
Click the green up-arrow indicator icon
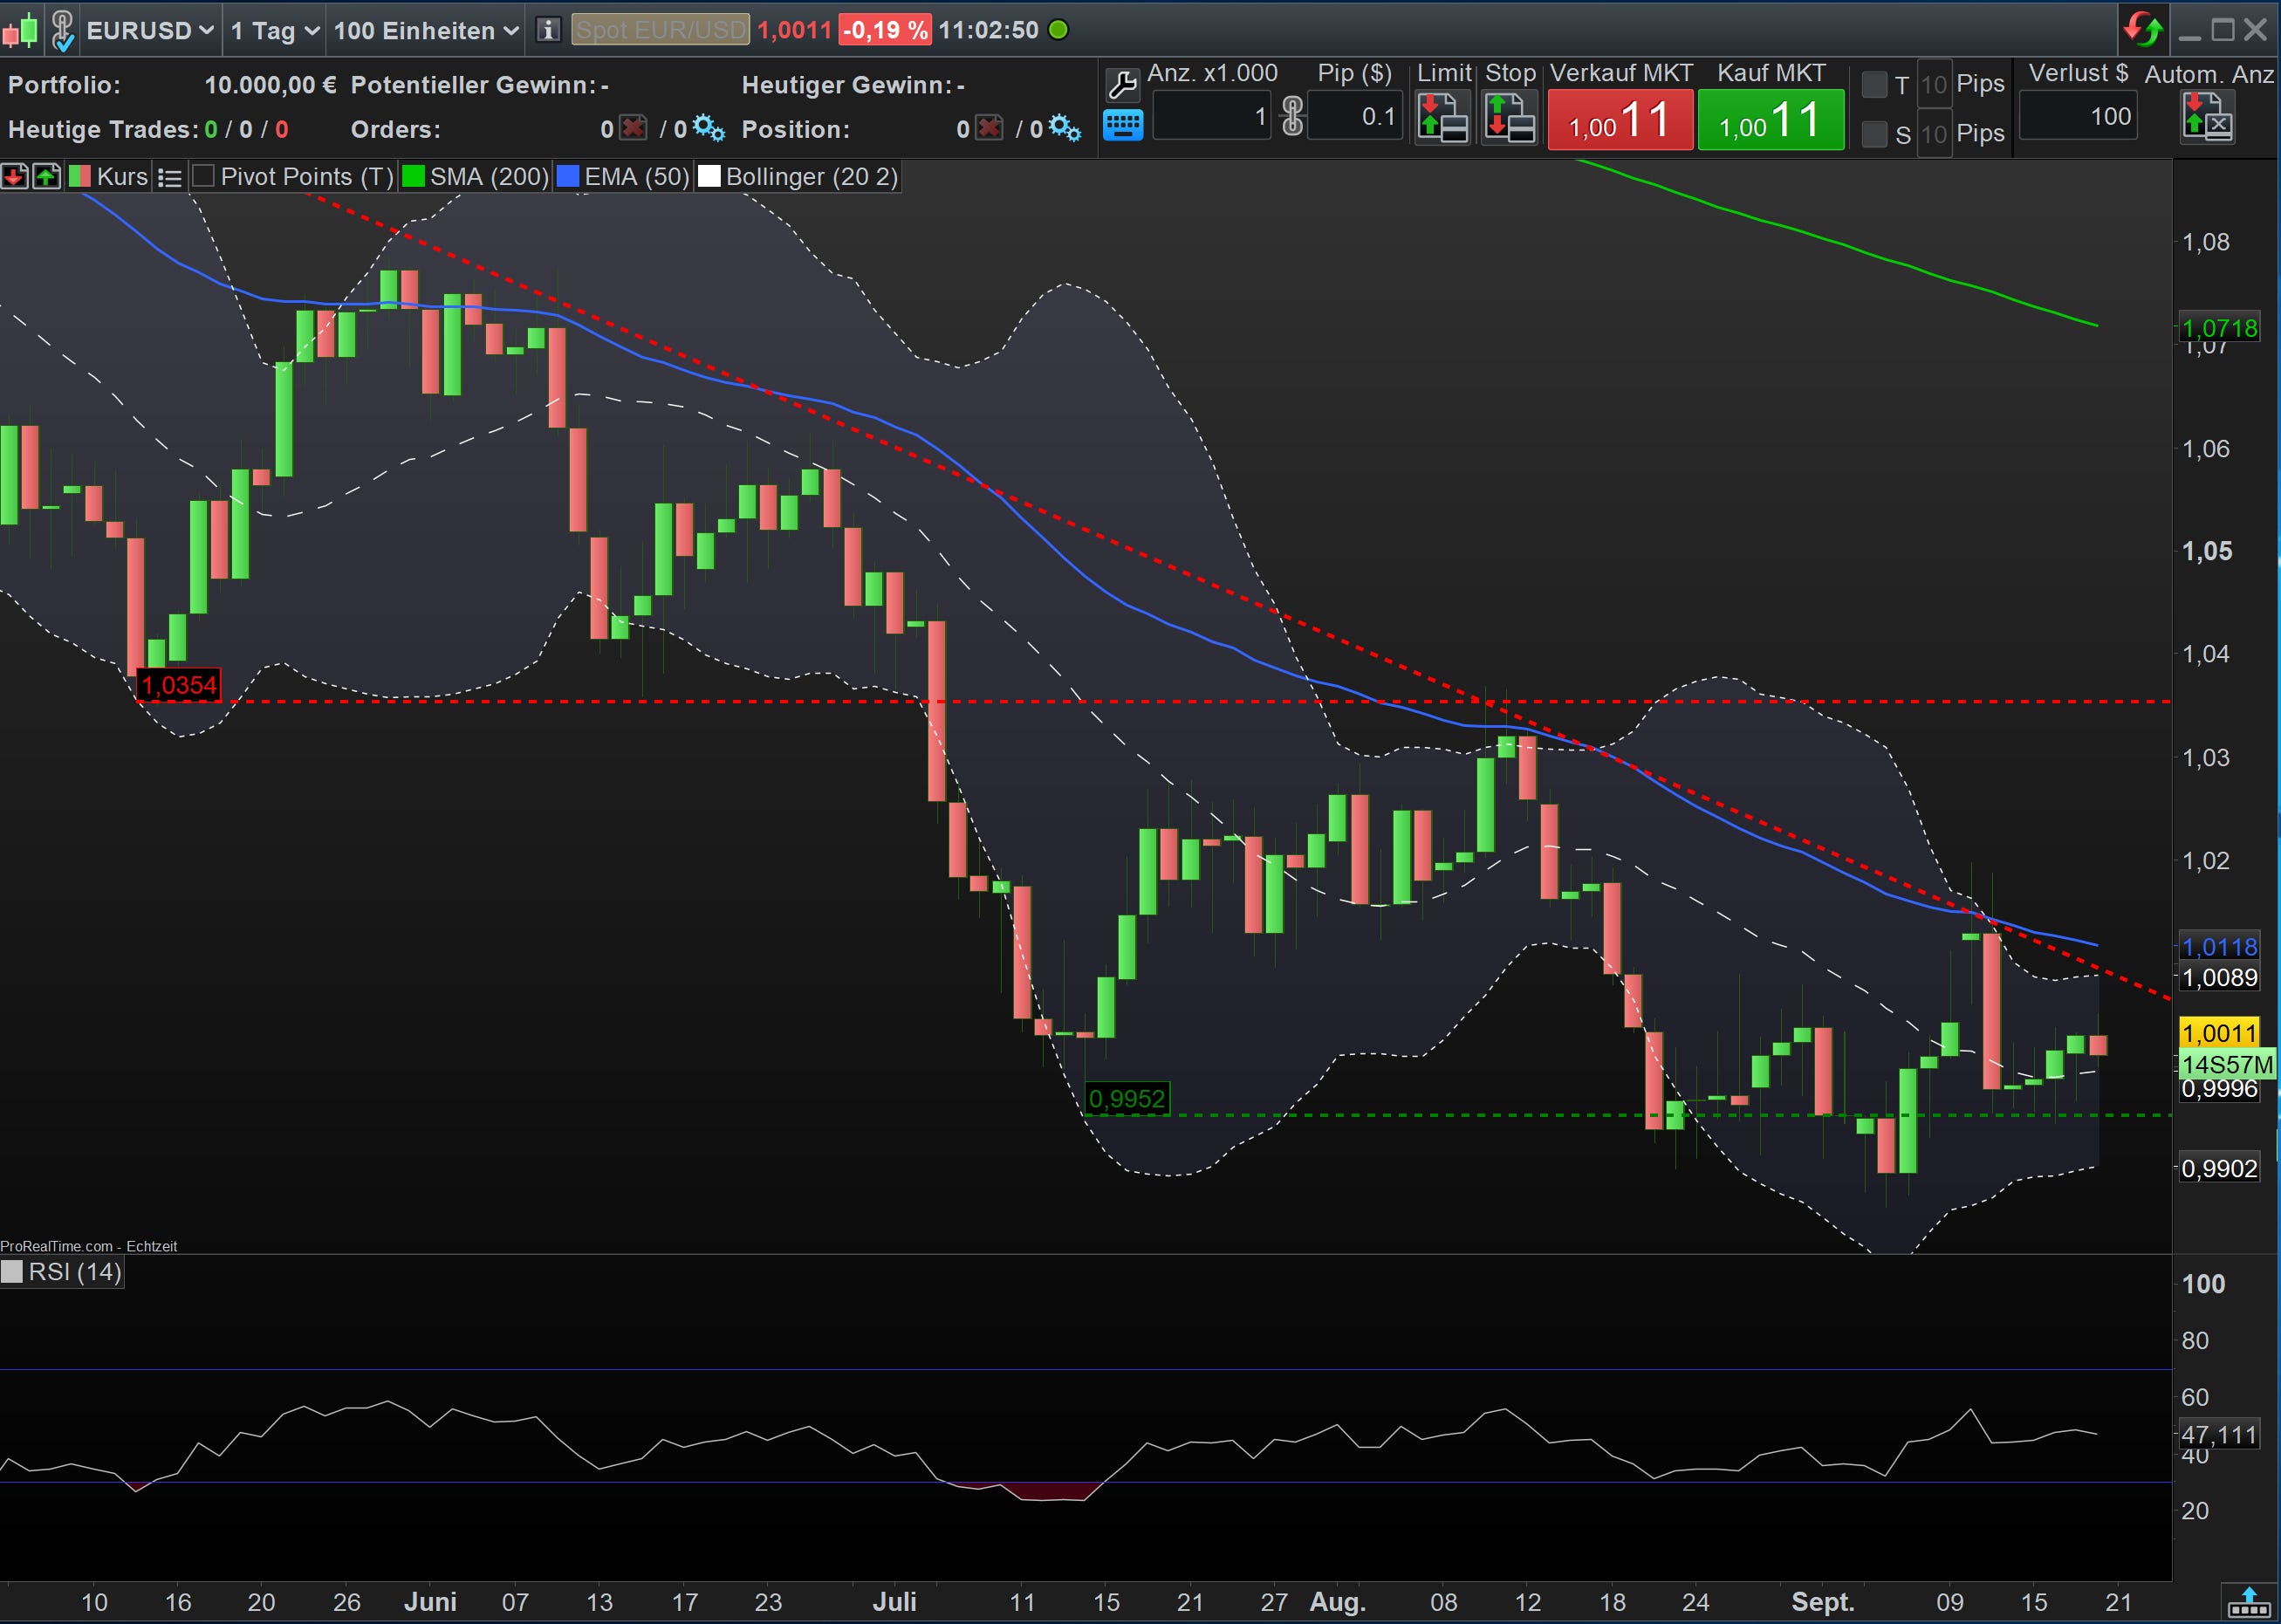47,177
